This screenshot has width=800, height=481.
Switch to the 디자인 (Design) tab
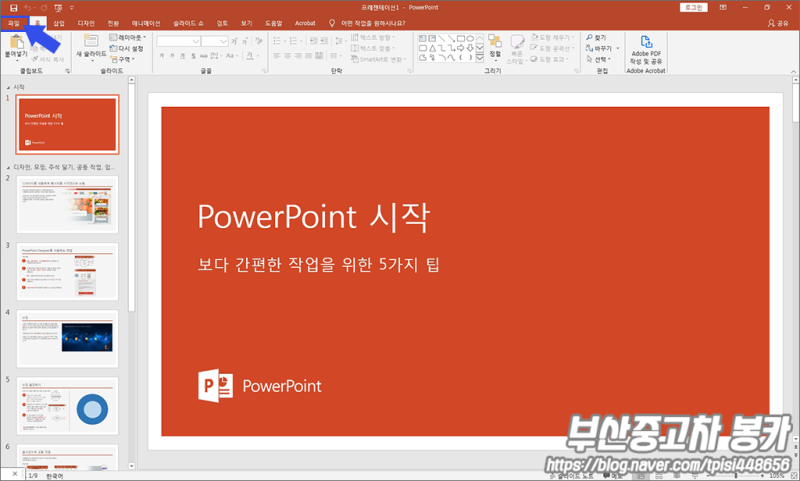pos(86,23)
